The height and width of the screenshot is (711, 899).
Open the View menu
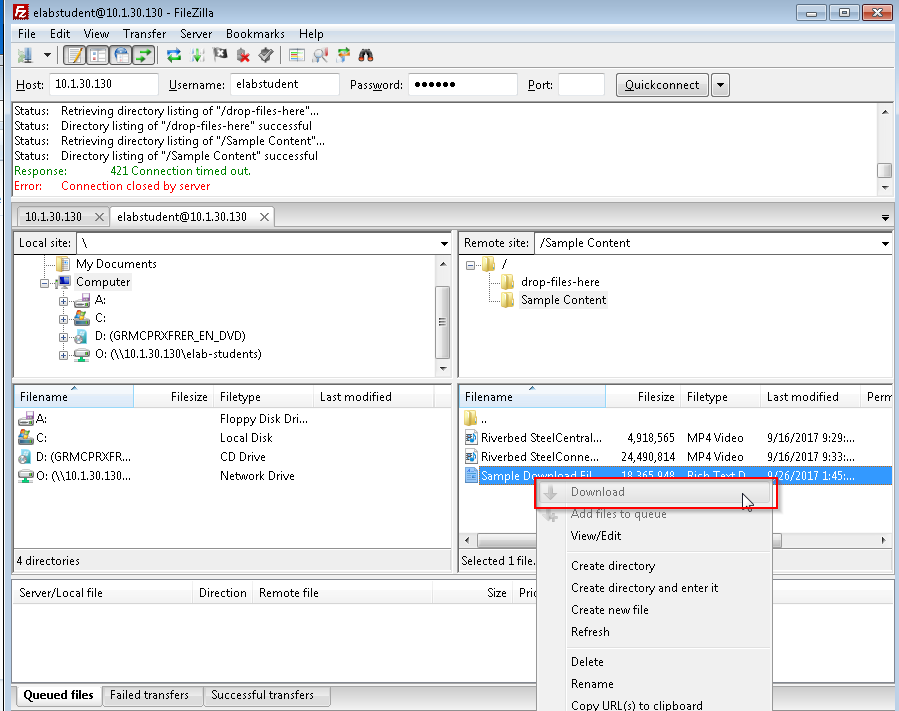(x=96, y=34)
